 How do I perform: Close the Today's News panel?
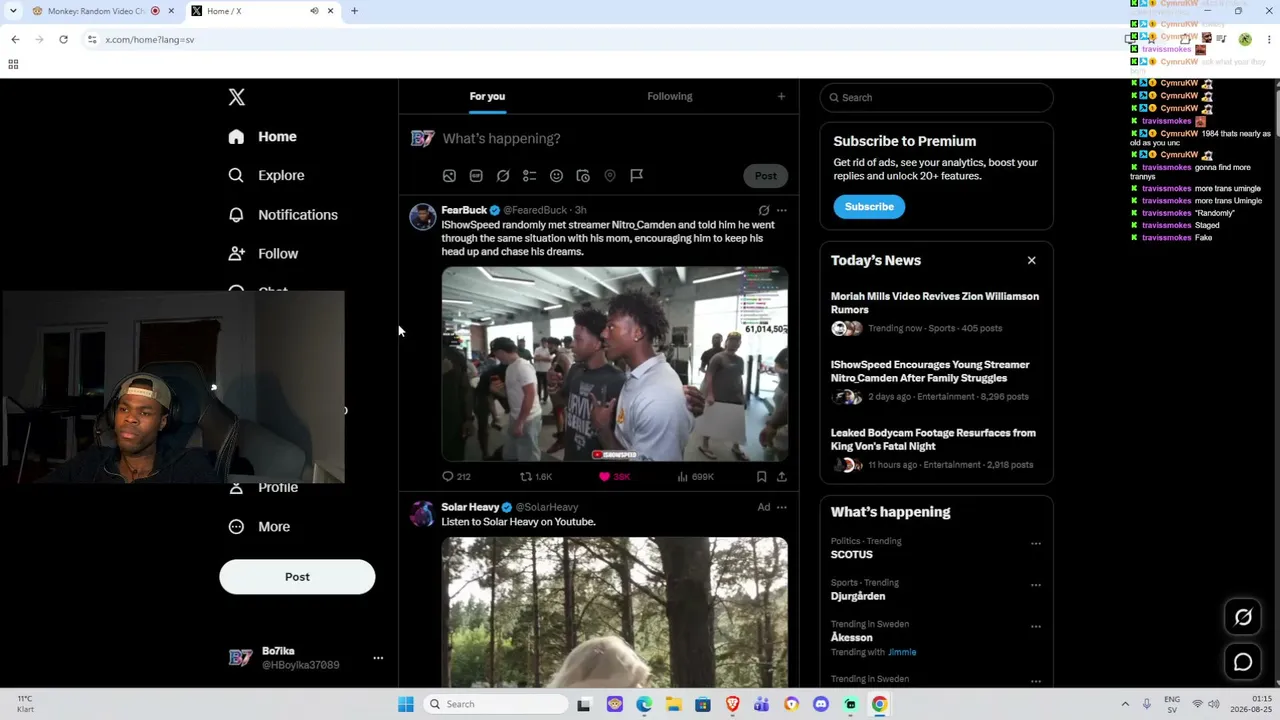(1031, 261)
